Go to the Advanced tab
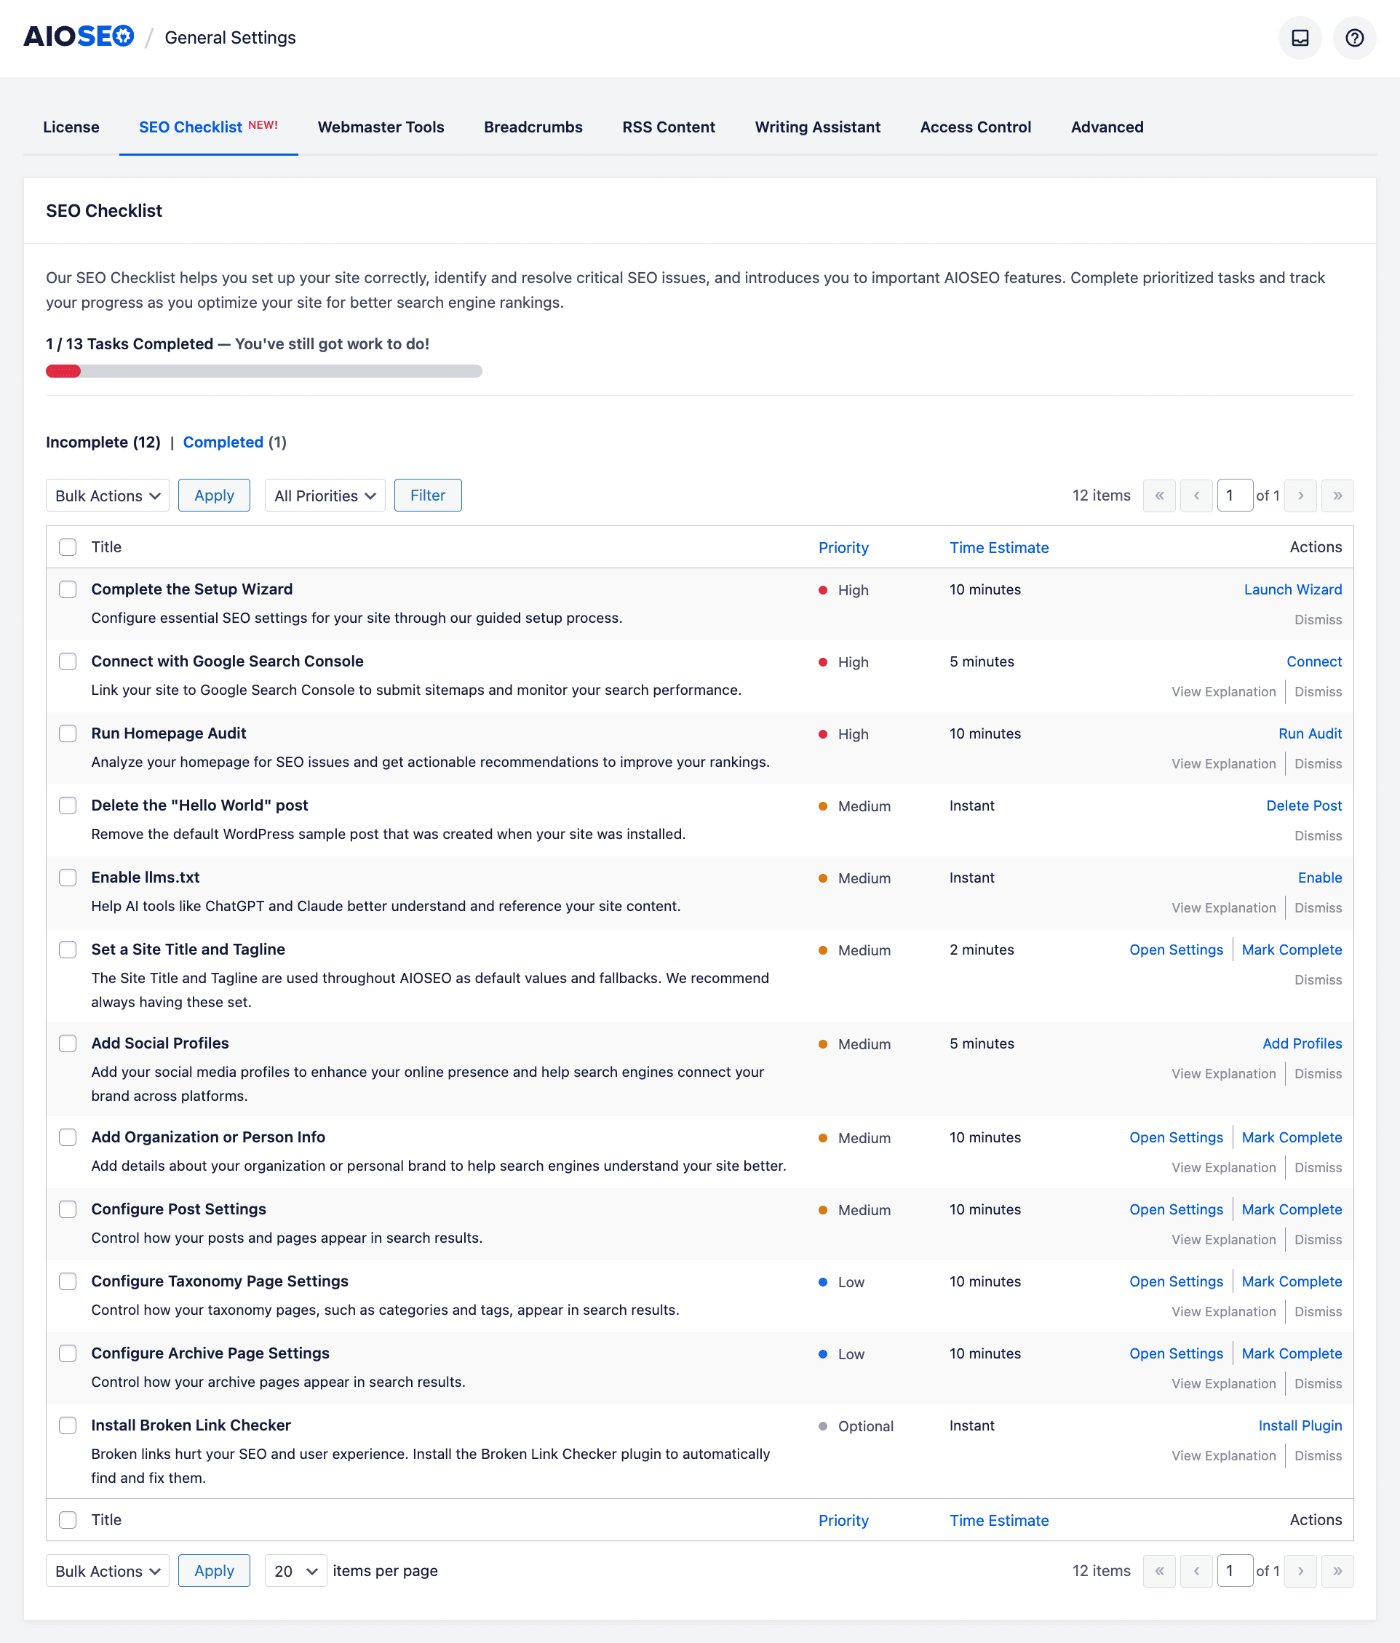Viewport: 1400px width, 1643px height. coord(1107,127)
